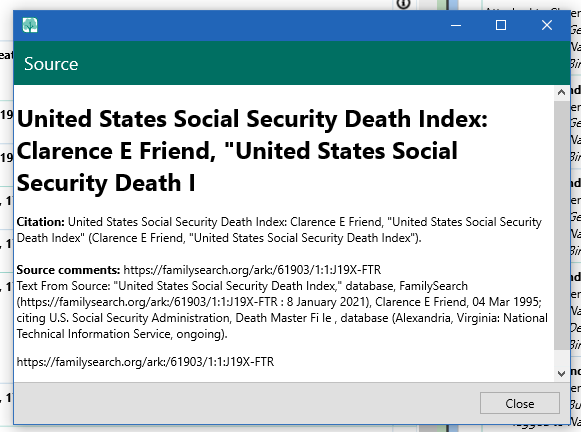
Task: Click the scrollbar up arrow
Action: tap(561, 92)
